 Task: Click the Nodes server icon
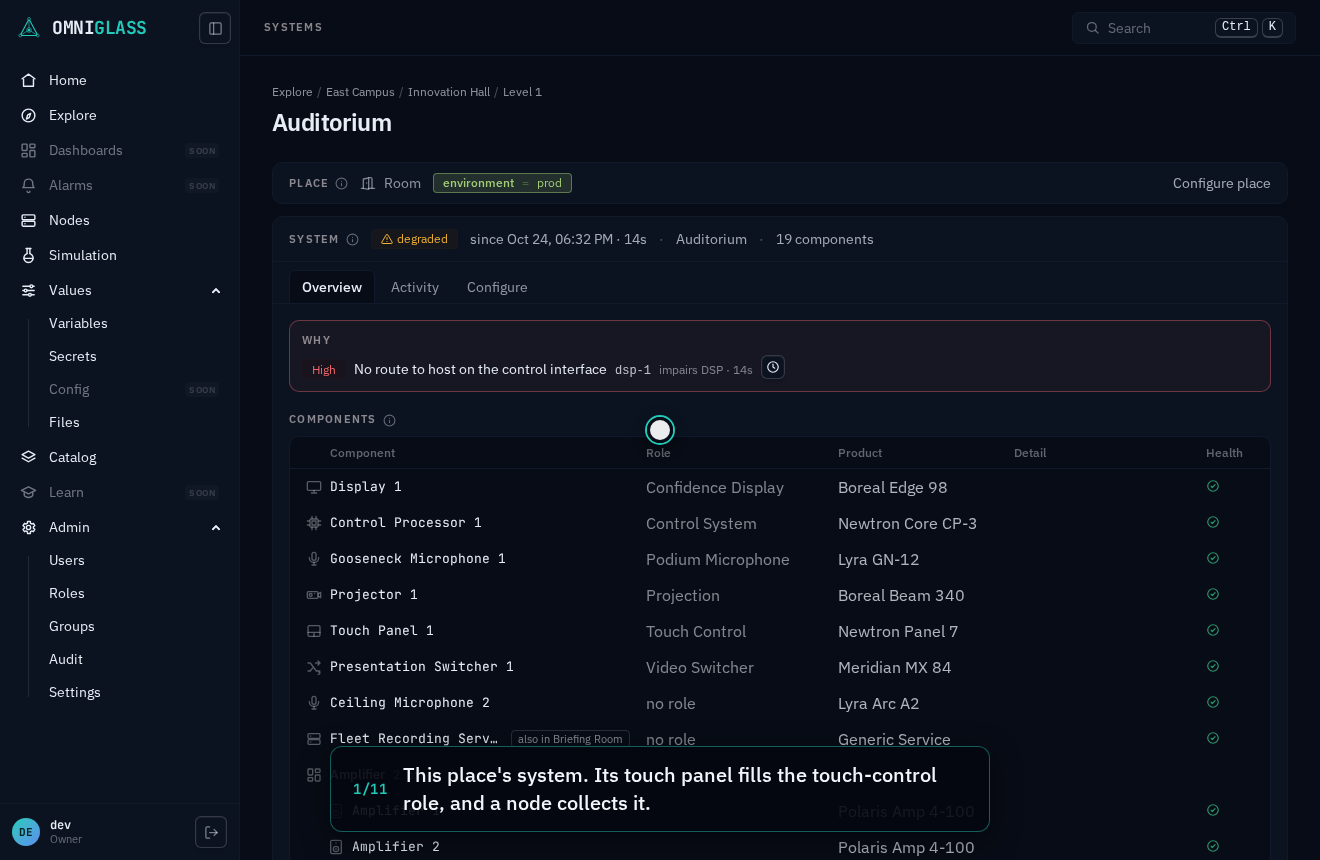(29, 220)
